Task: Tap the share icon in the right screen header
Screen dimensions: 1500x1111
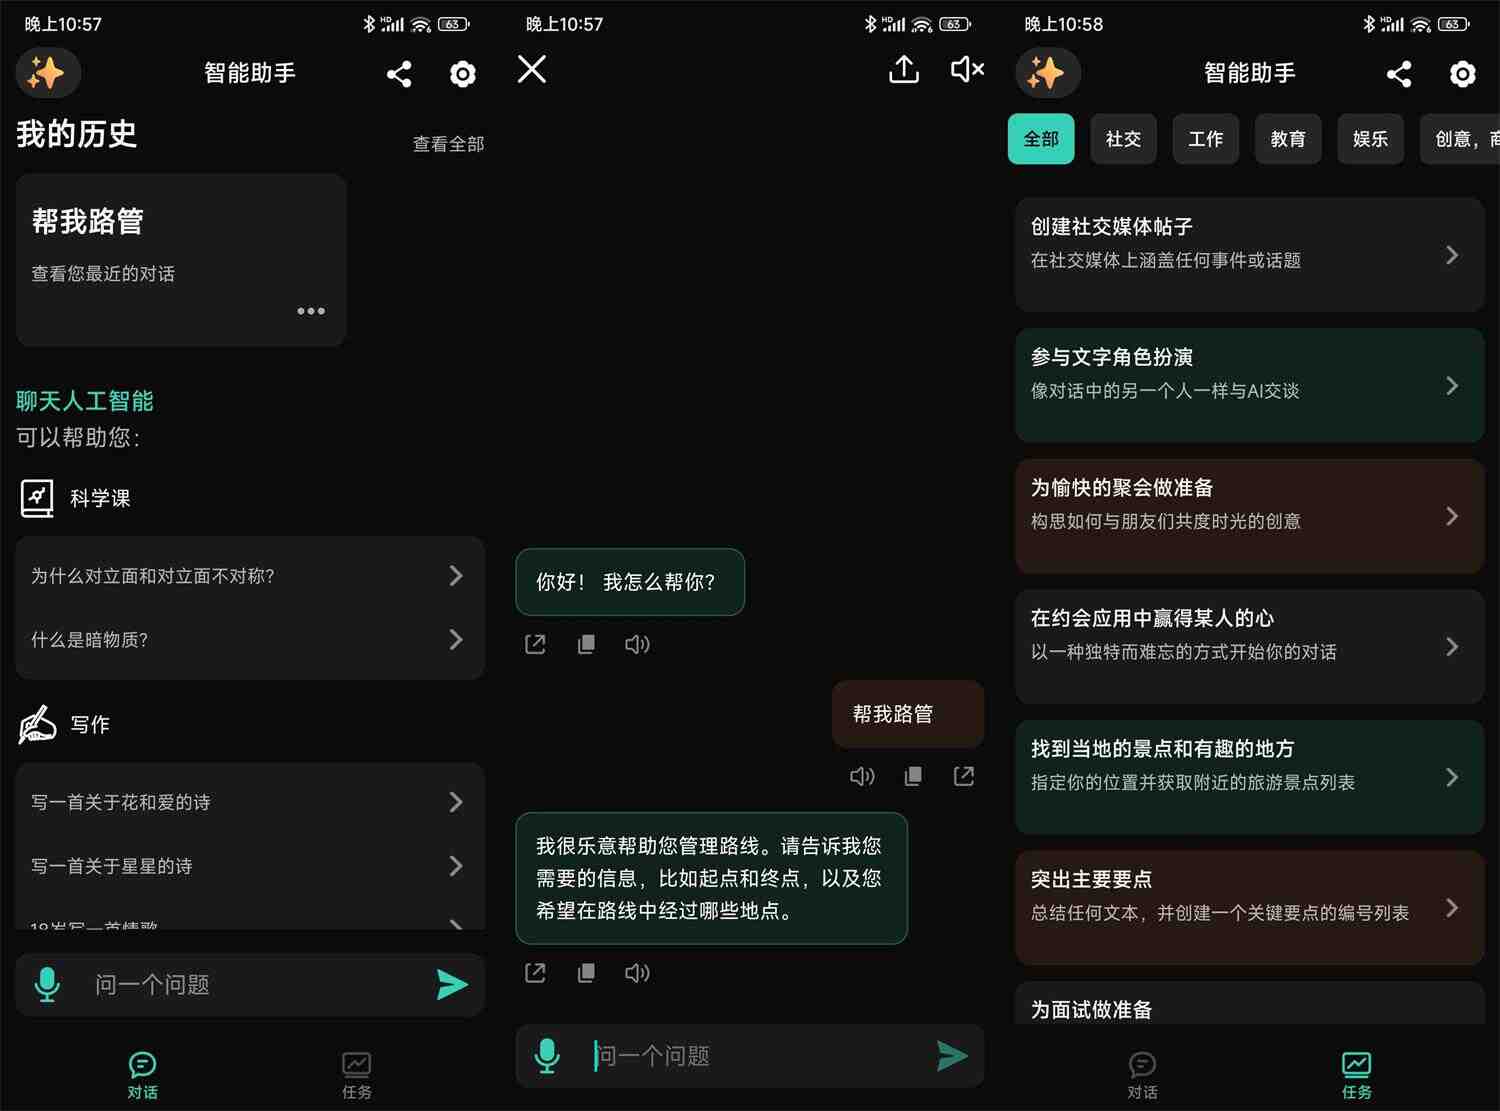Action: 1399,74
